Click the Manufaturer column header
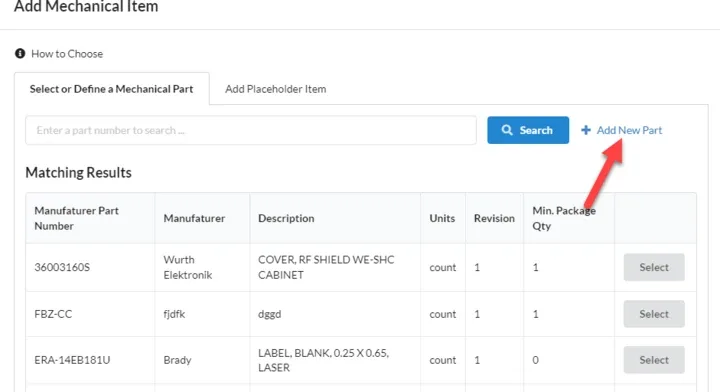 click(194, 218)
